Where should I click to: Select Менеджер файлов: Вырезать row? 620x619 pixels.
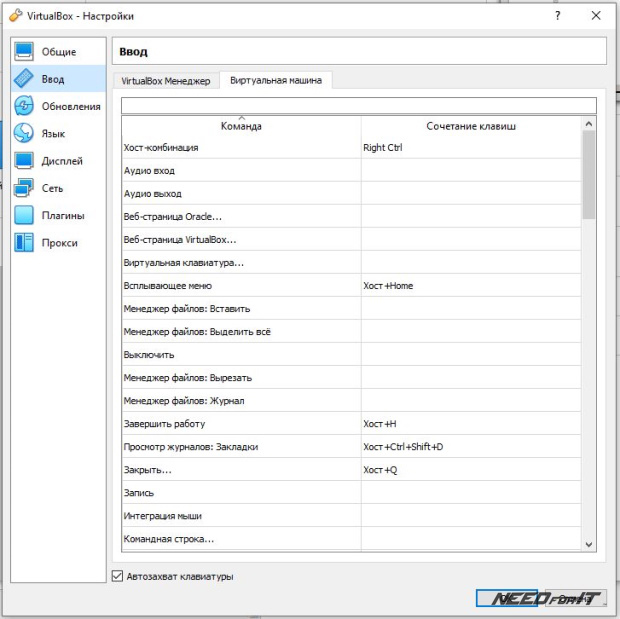[352, 378]
